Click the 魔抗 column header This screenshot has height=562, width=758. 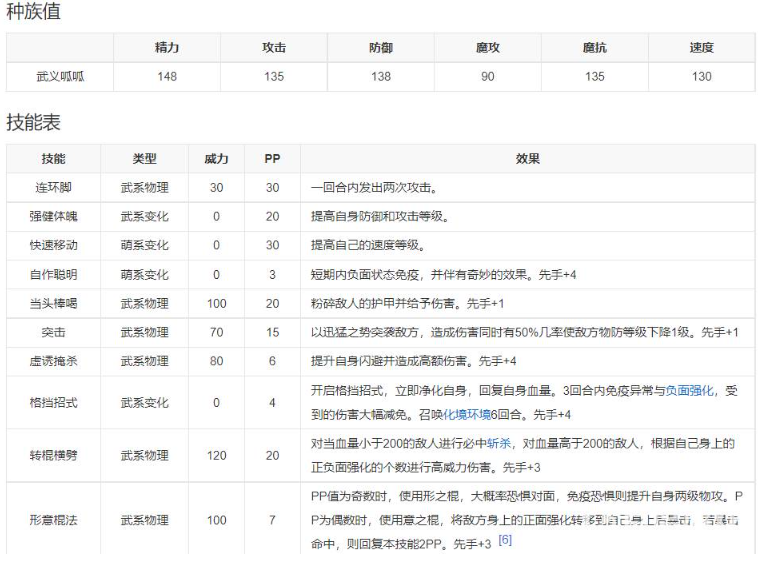click(595, 47)
